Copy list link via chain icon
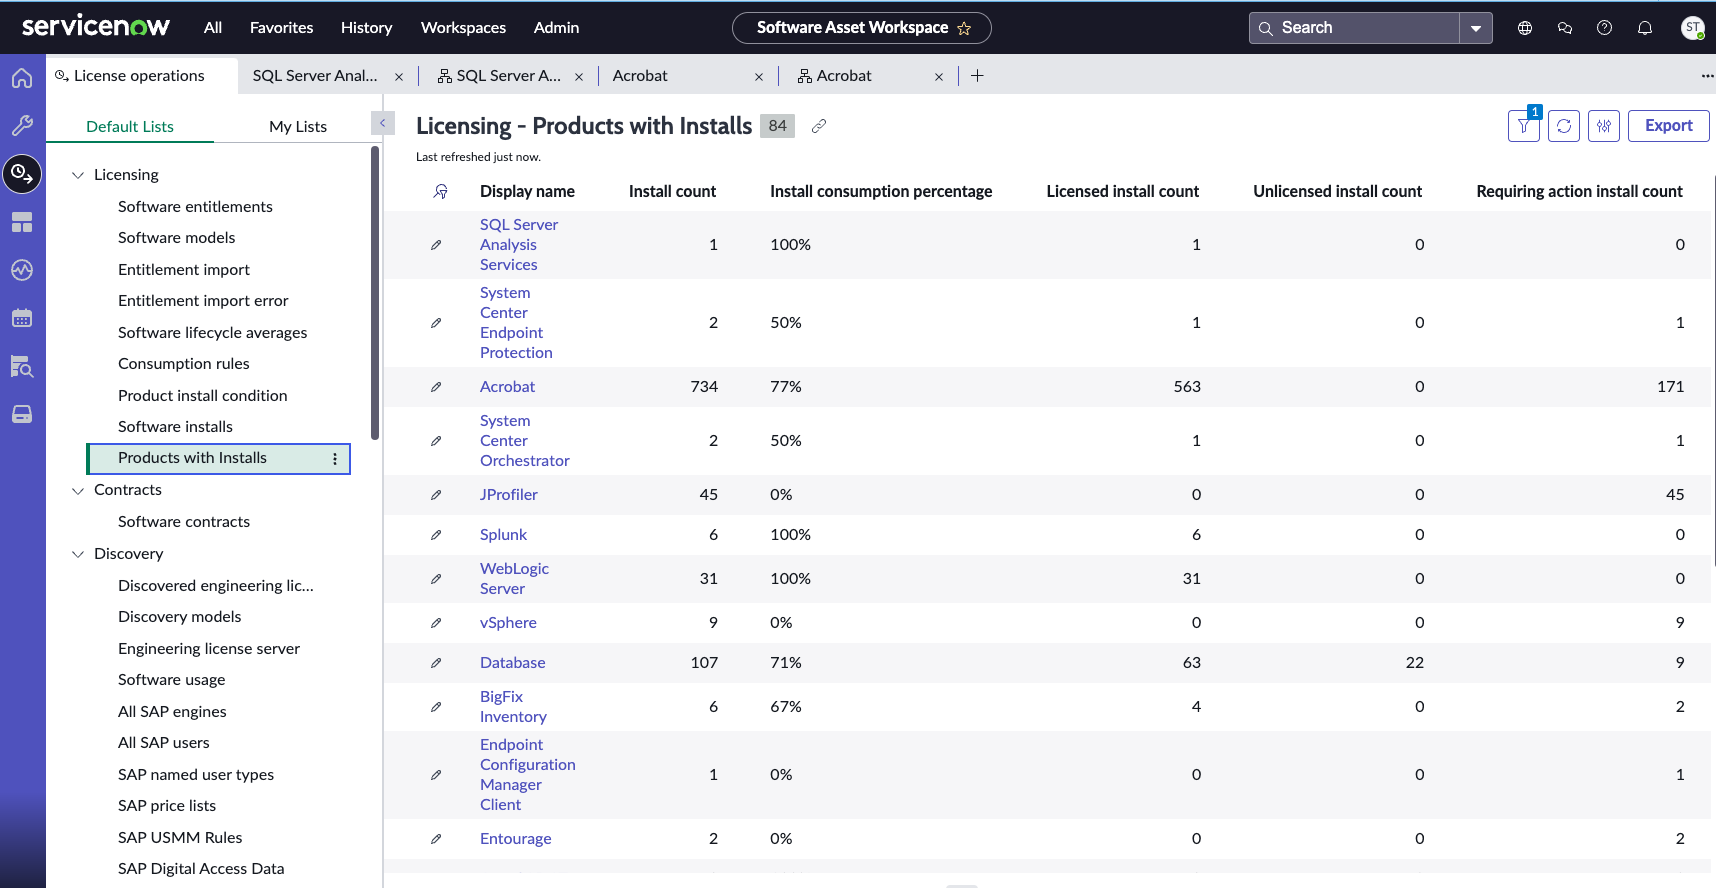This screenshot has width=1716, height=888. click(819, 126)
